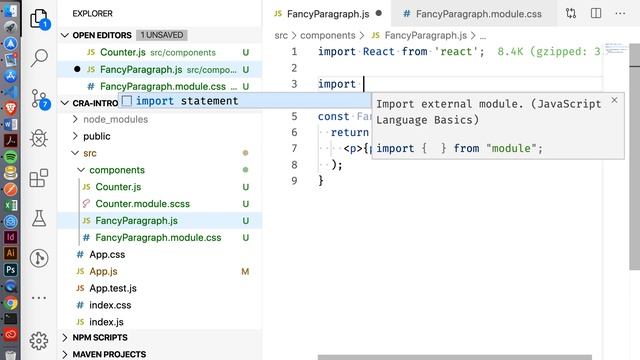Open More Actions editor ellipsis menu
This screenshot has height=360, width=640.
620,13
